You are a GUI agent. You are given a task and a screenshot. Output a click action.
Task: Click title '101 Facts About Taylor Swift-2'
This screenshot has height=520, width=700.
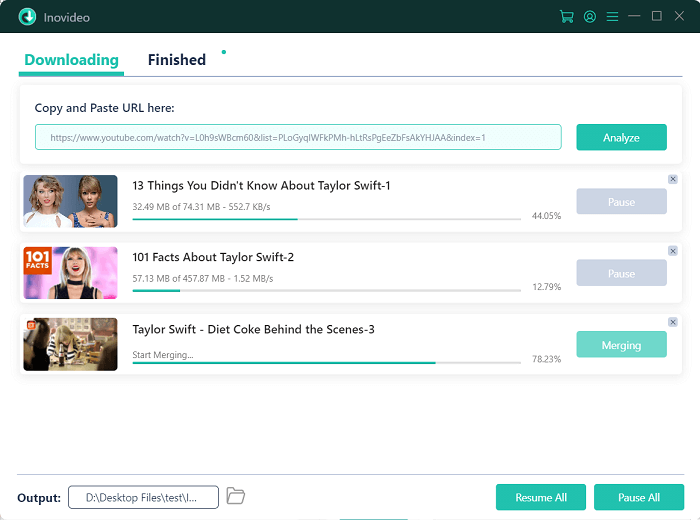click(x=213, y=257)
